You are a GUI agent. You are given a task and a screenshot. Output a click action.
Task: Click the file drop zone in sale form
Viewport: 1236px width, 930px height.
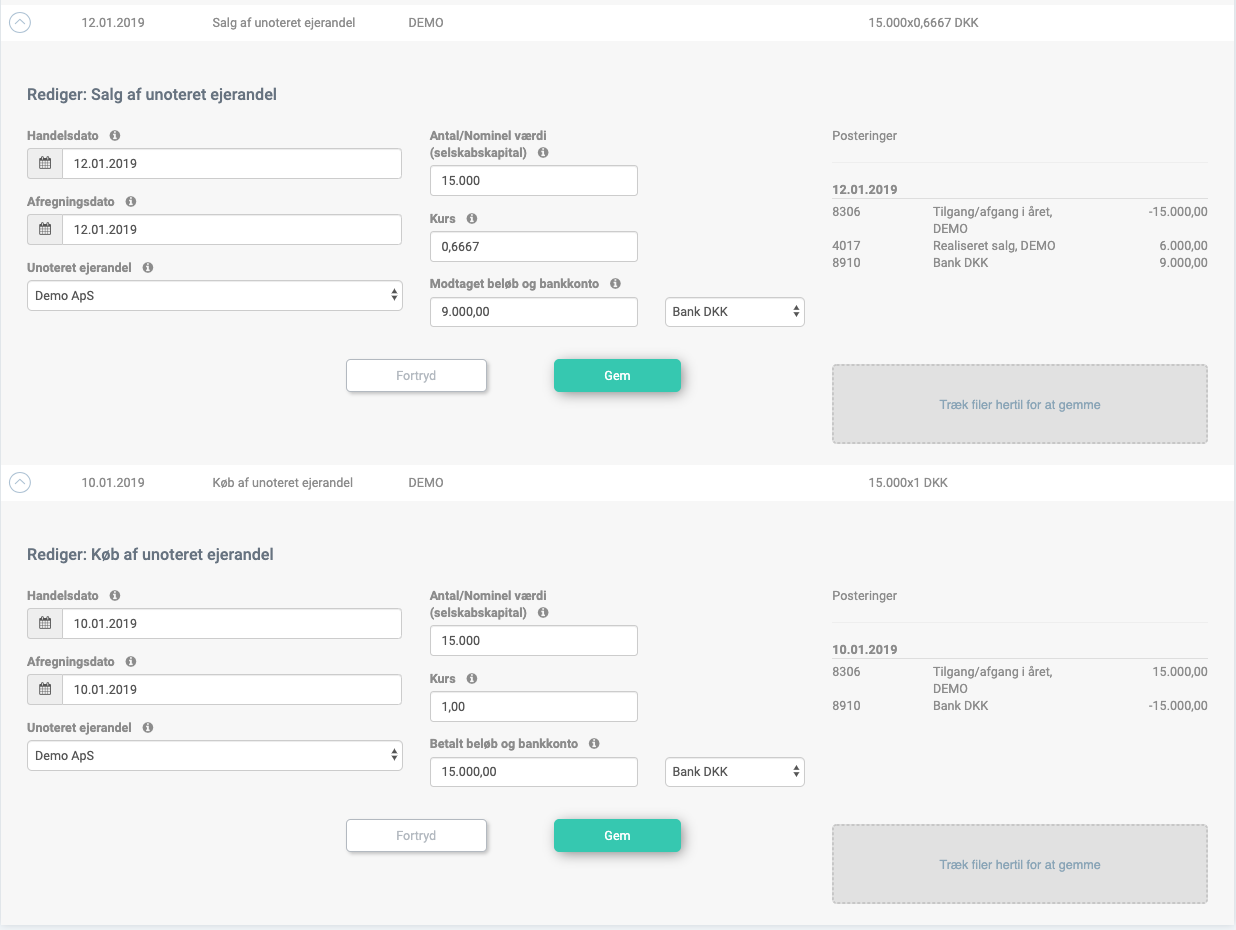coord(1019,404)
